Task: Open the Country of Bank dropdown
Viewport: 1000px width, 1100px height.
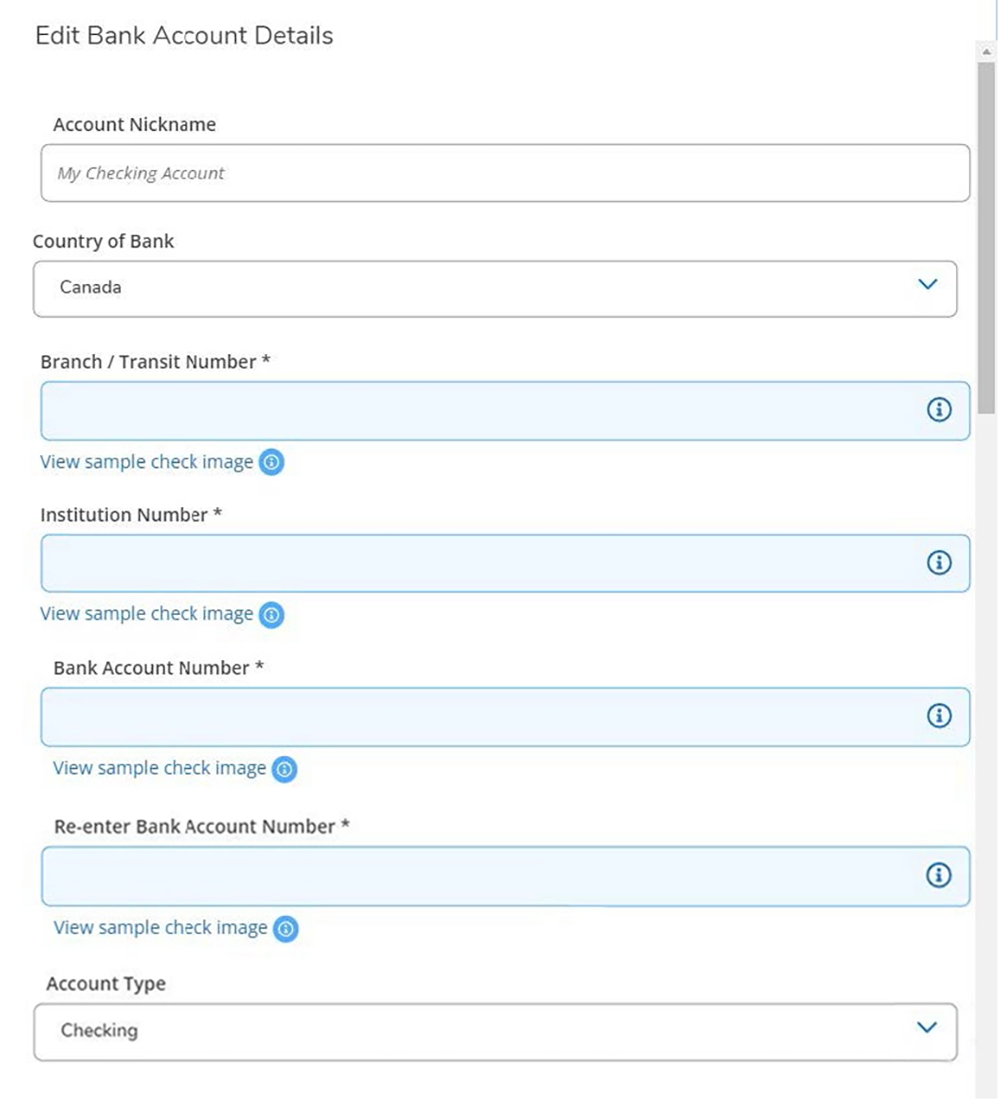Action: click(494, 288)
